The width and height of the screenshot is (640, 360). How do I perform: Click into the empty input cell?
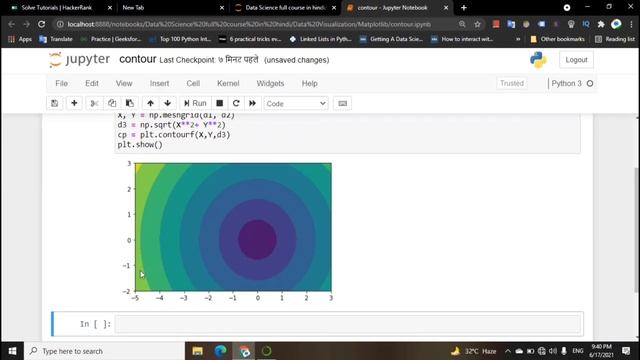(347, 324)
